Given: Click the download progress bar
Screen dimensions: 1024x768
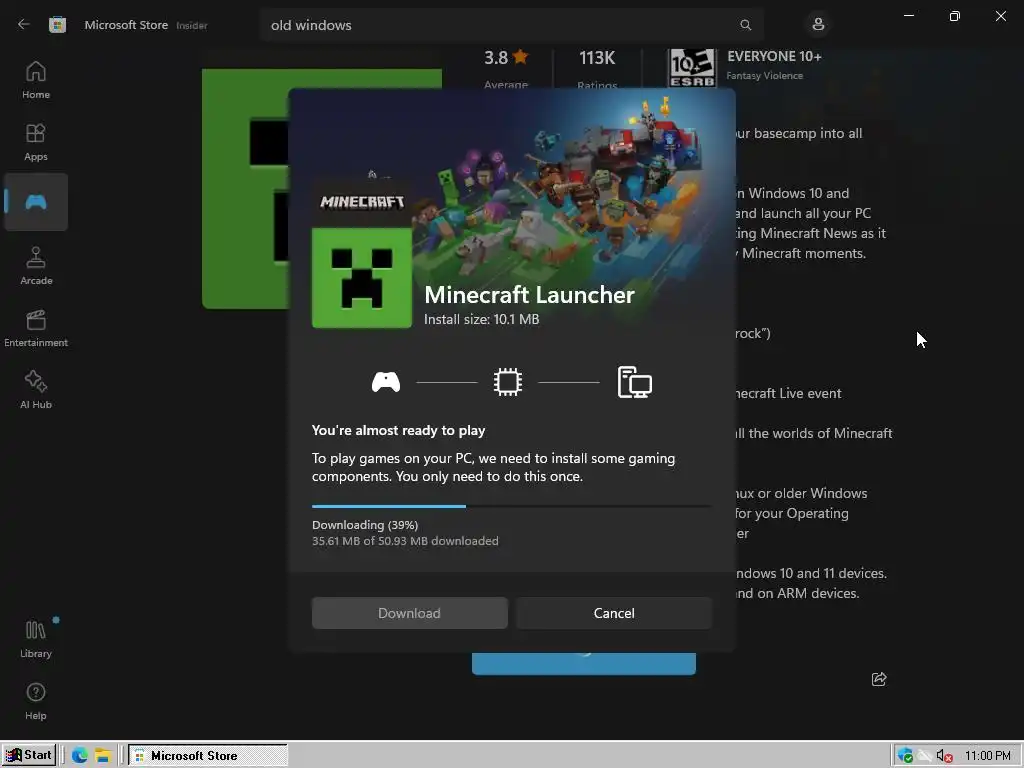Looking at the screenshot, I should (x=511, y=506).
